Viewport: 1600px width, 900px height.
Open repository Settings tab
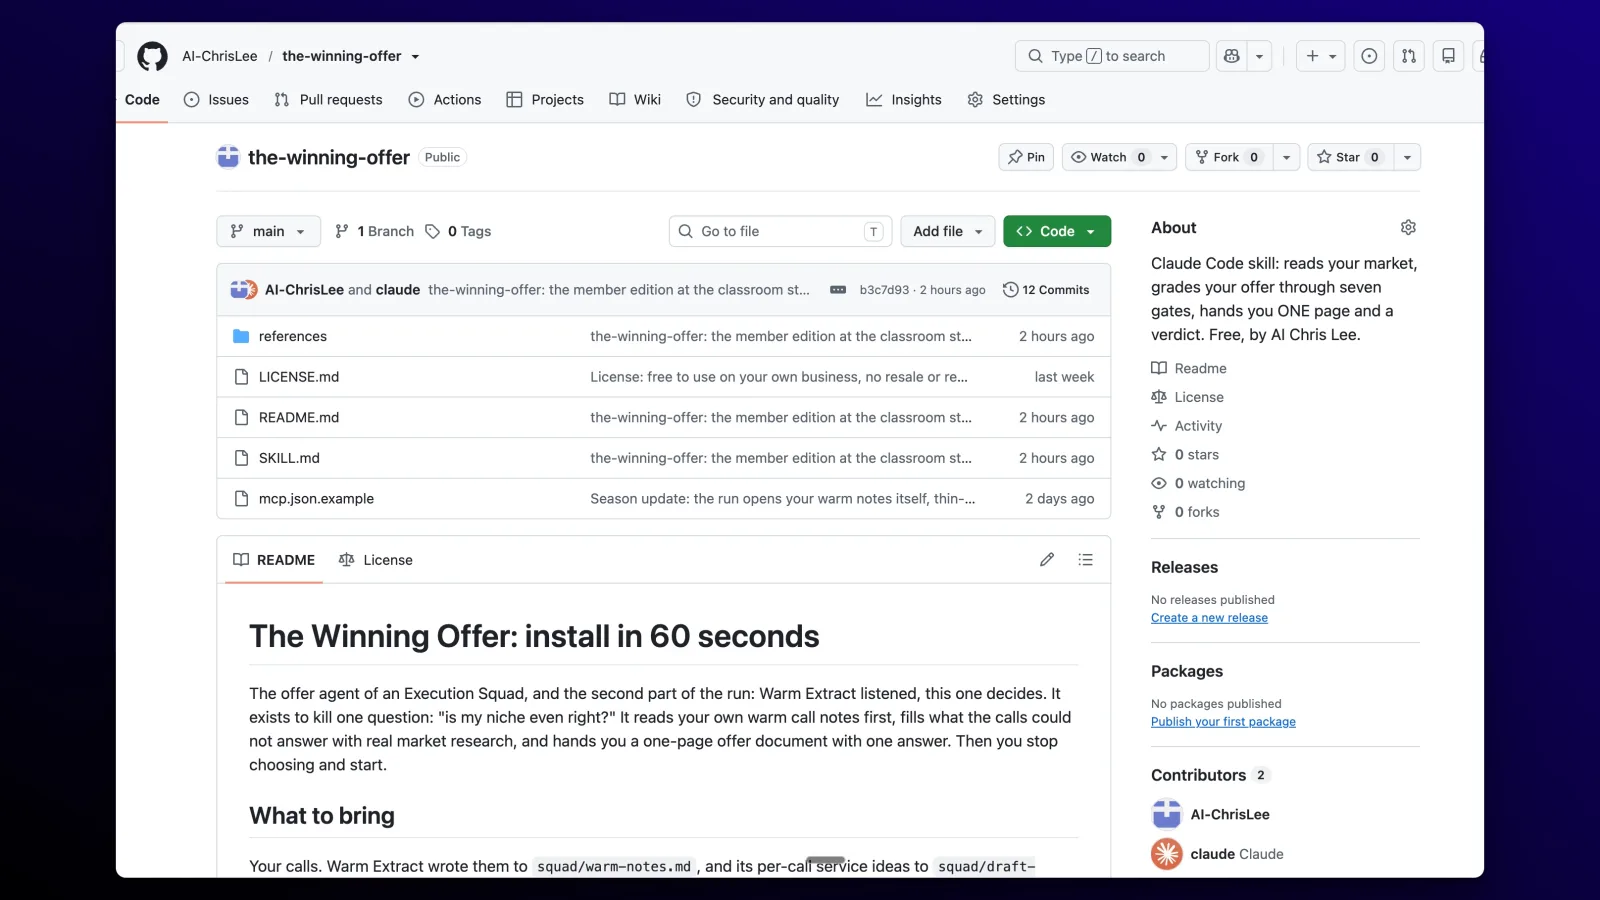pos(1006,100)
